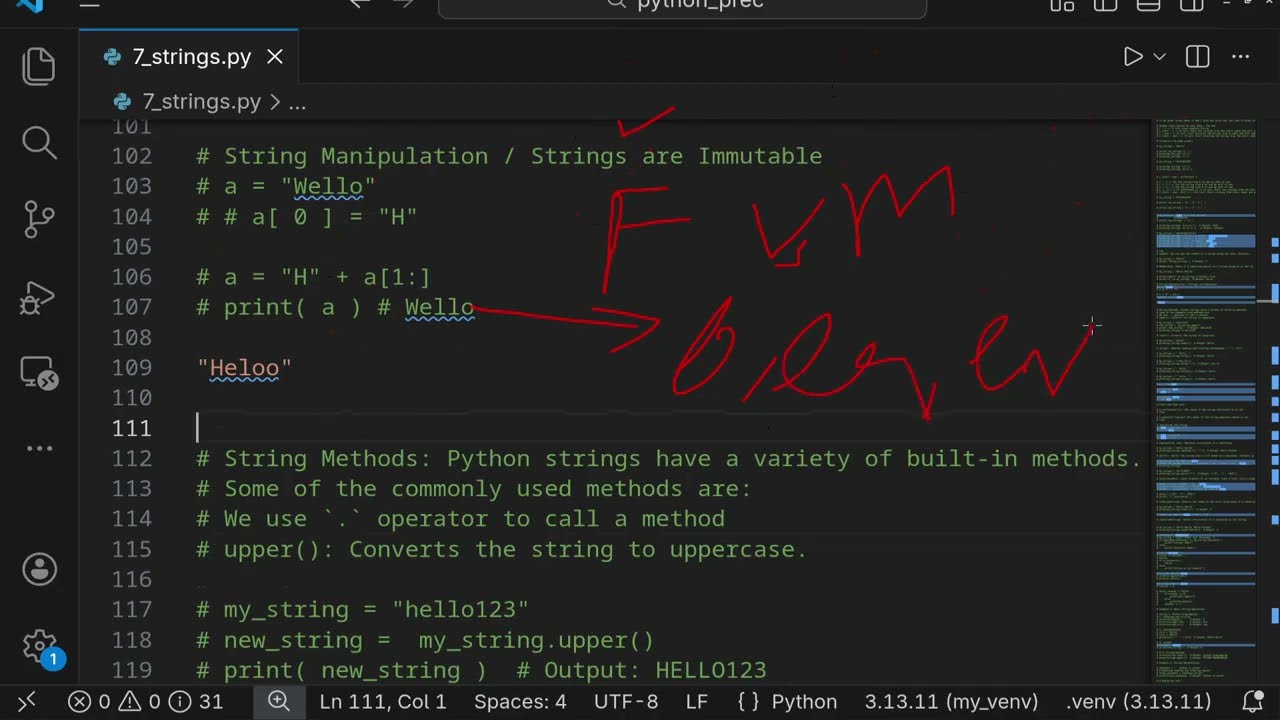Click 'upper(): Converts the string' comment

coord(501,549)
